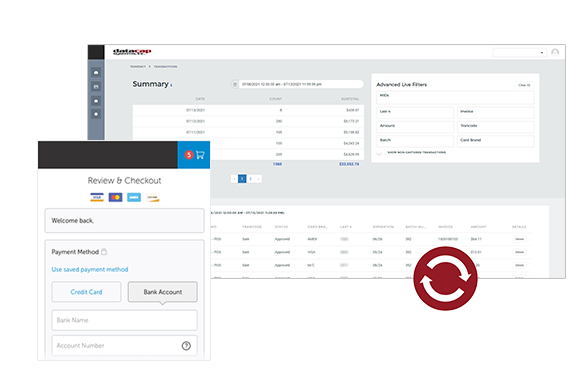
Task: Open the top-right account dropdown
Action: pyautogui.click(x=520, y=52)
